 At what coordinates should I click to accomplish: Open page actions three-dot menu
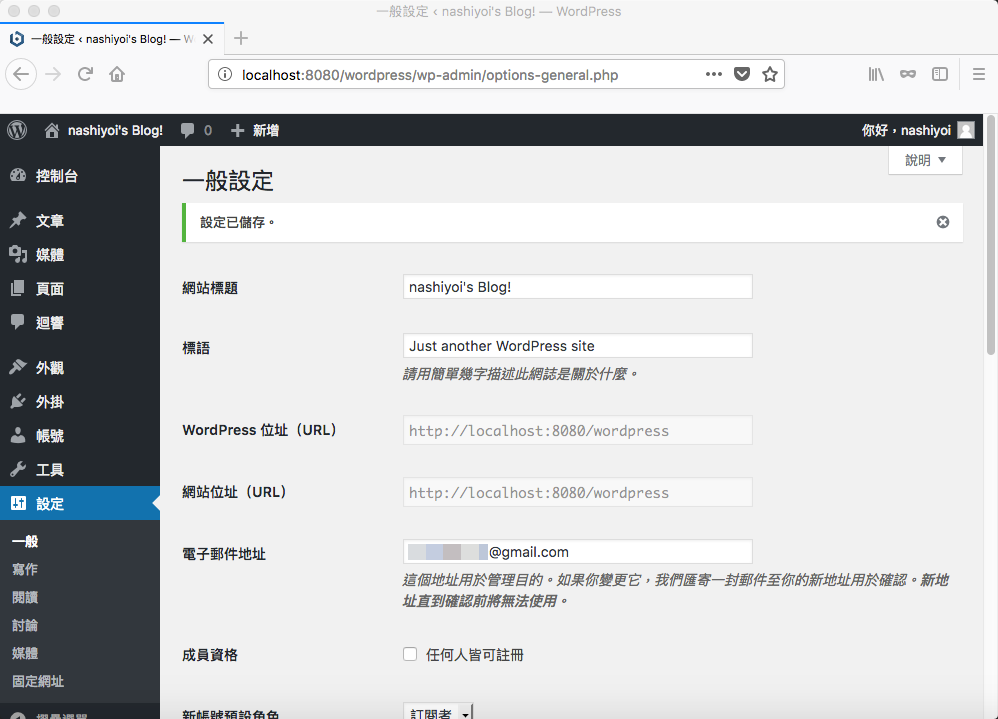tap(713, 74)
